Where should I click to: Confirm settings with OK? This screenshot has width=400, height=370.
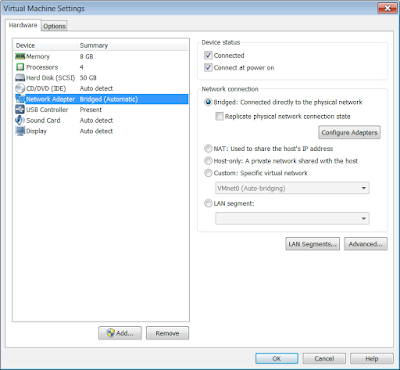point(277,359)
